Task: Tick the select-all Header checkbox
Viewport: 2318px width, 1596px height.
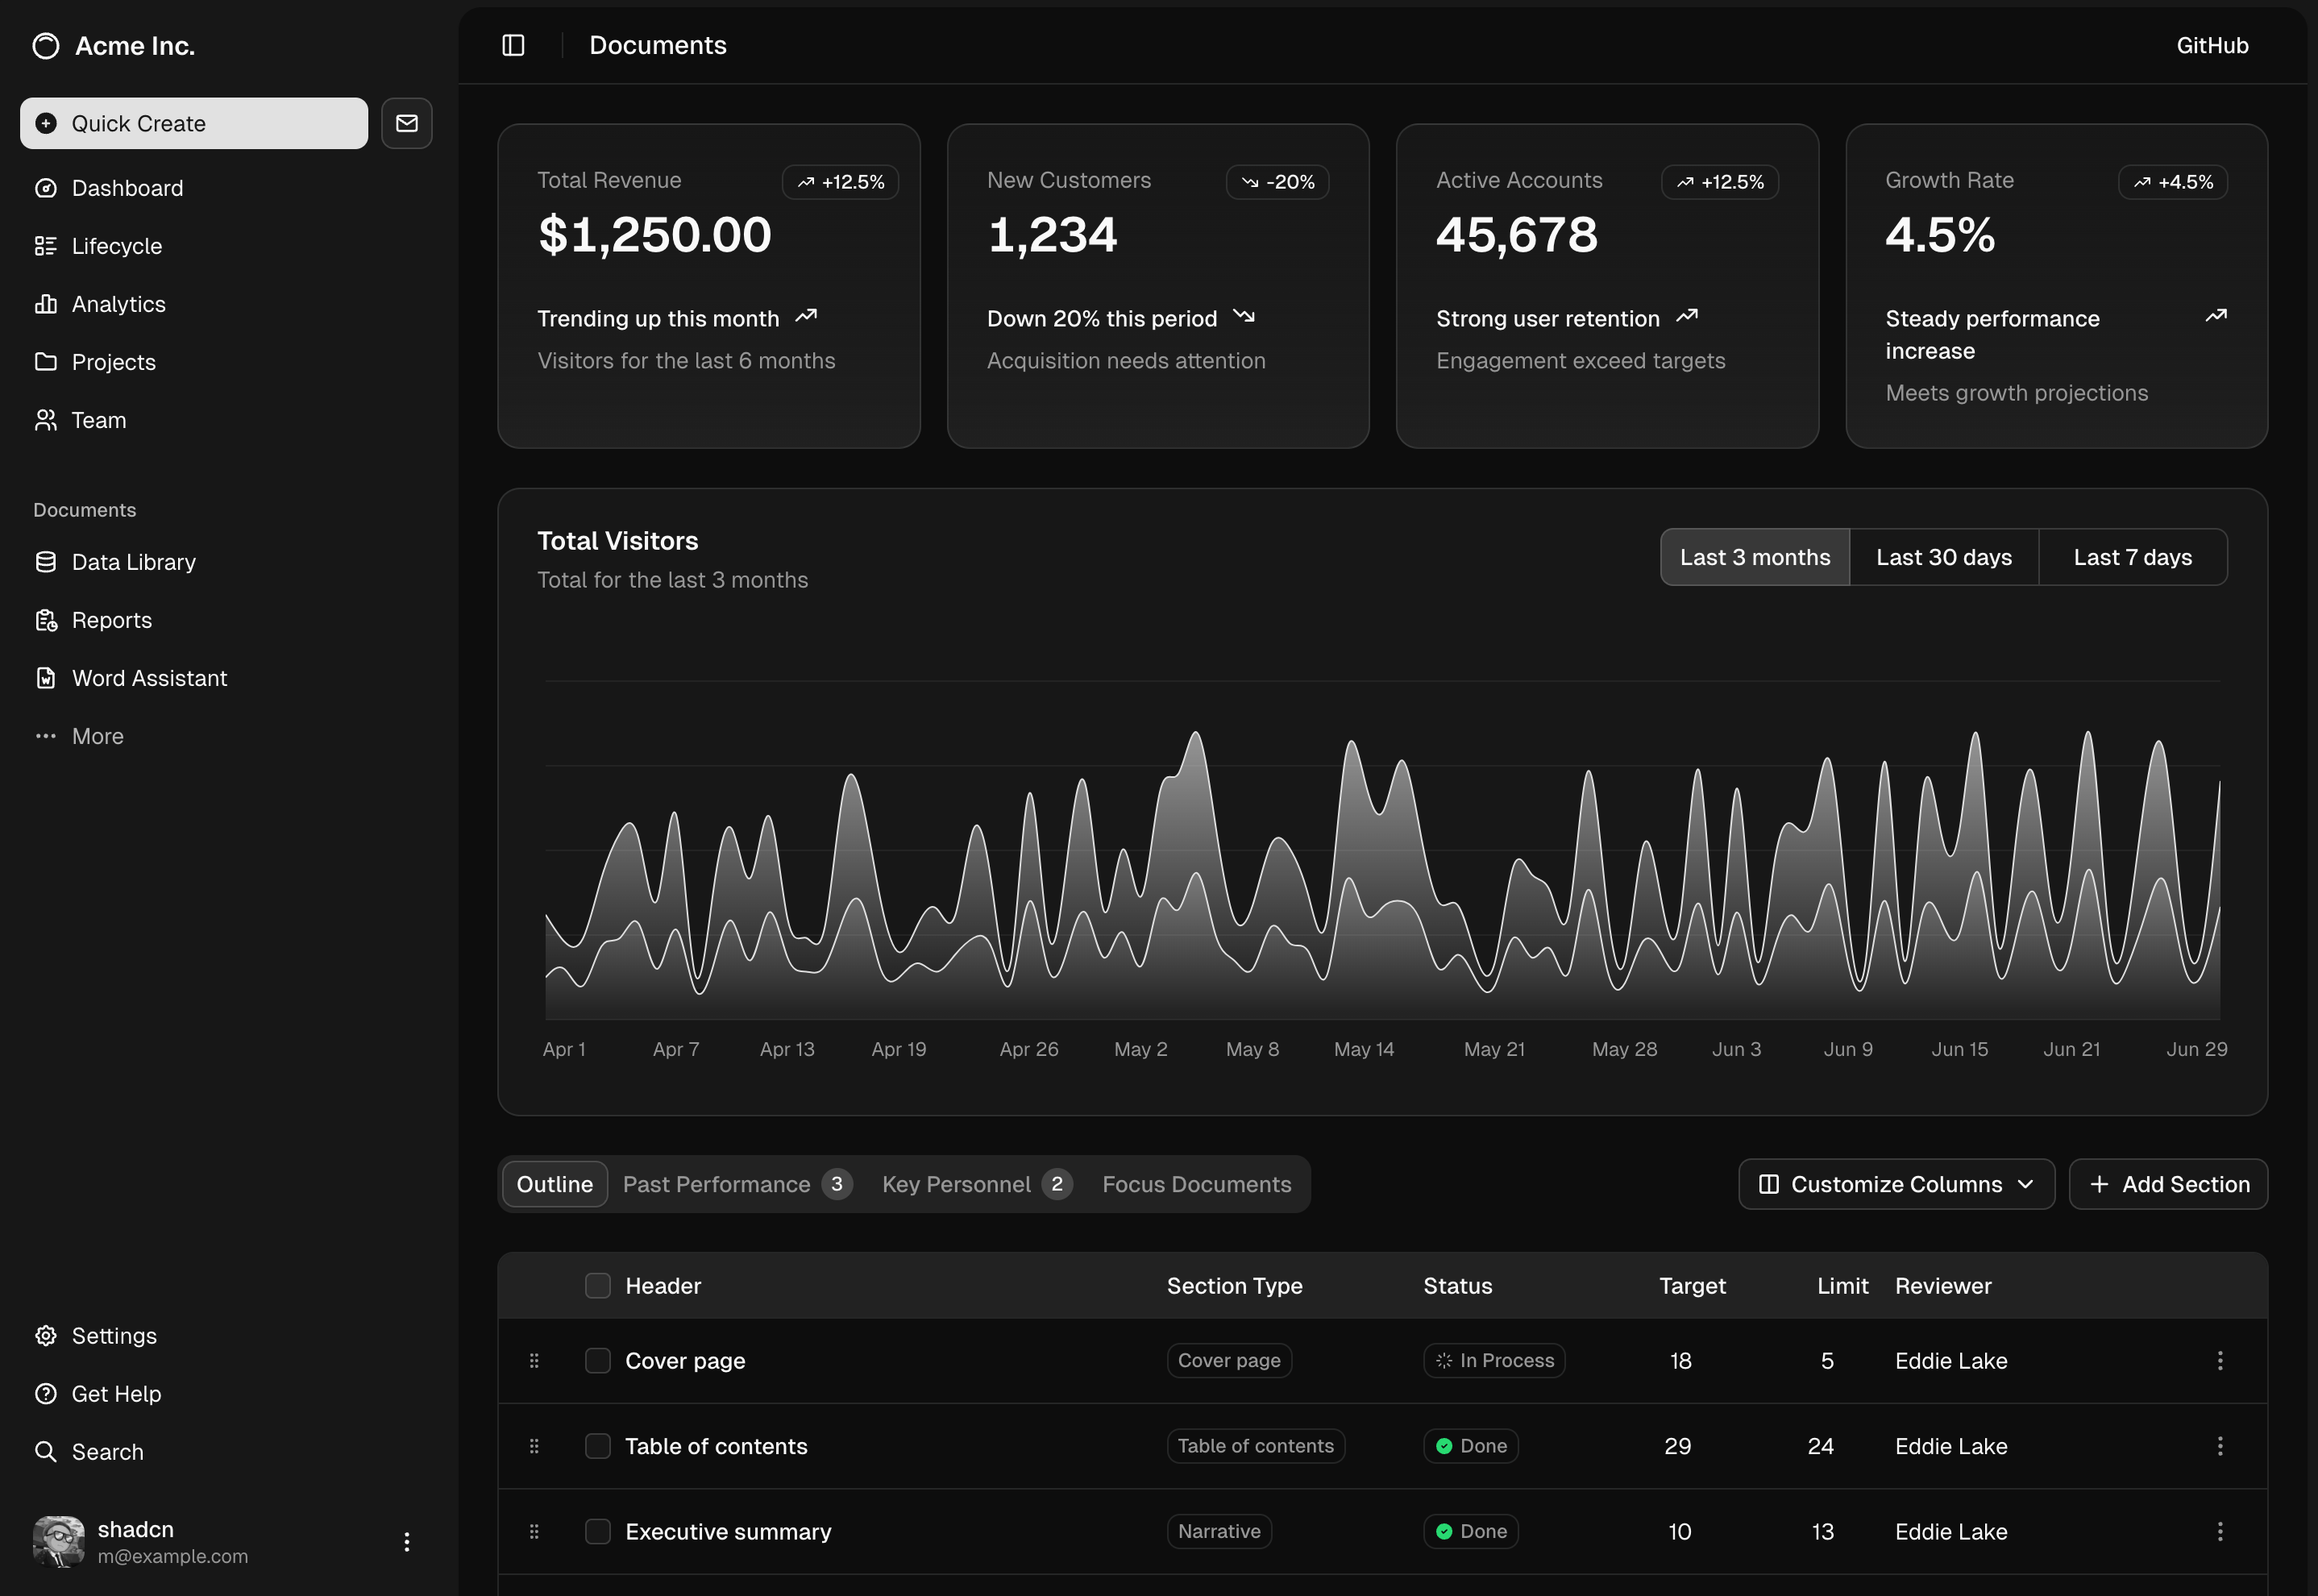Action: click(598, 1286)
